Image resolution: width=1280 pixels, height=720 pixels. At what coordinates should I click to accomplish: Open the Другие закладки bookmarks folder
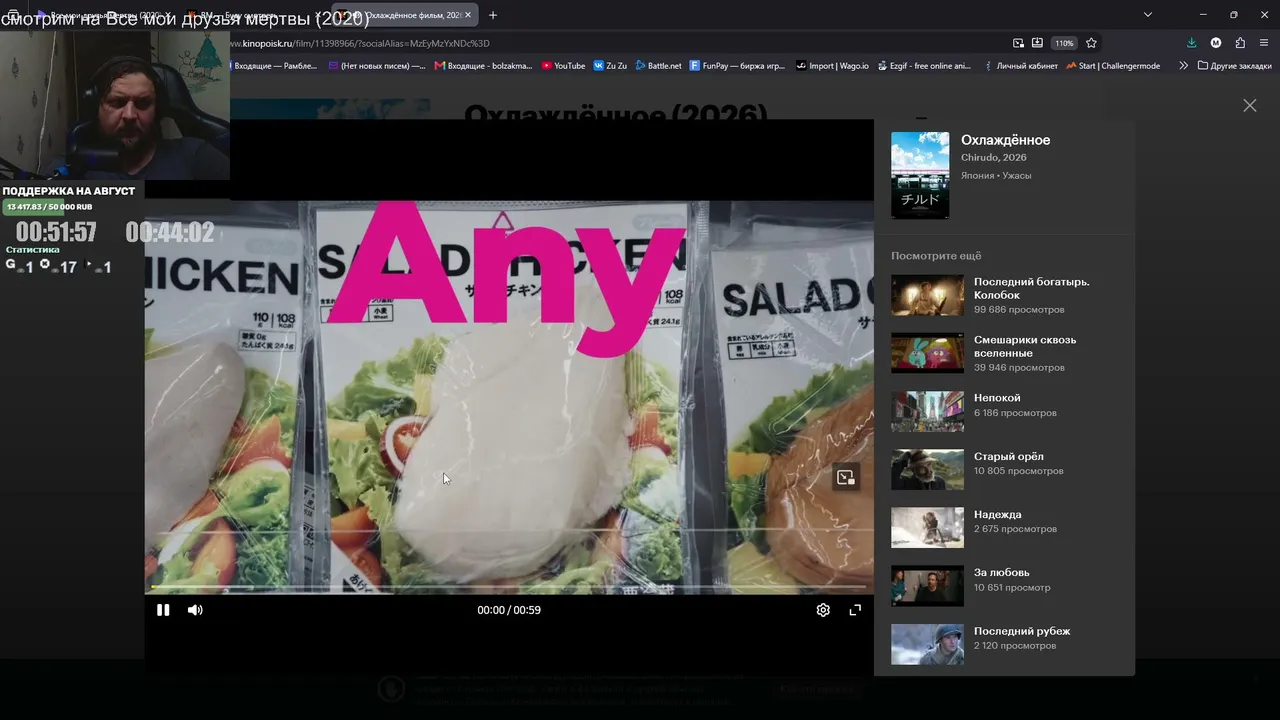(x=1233, y=66)
